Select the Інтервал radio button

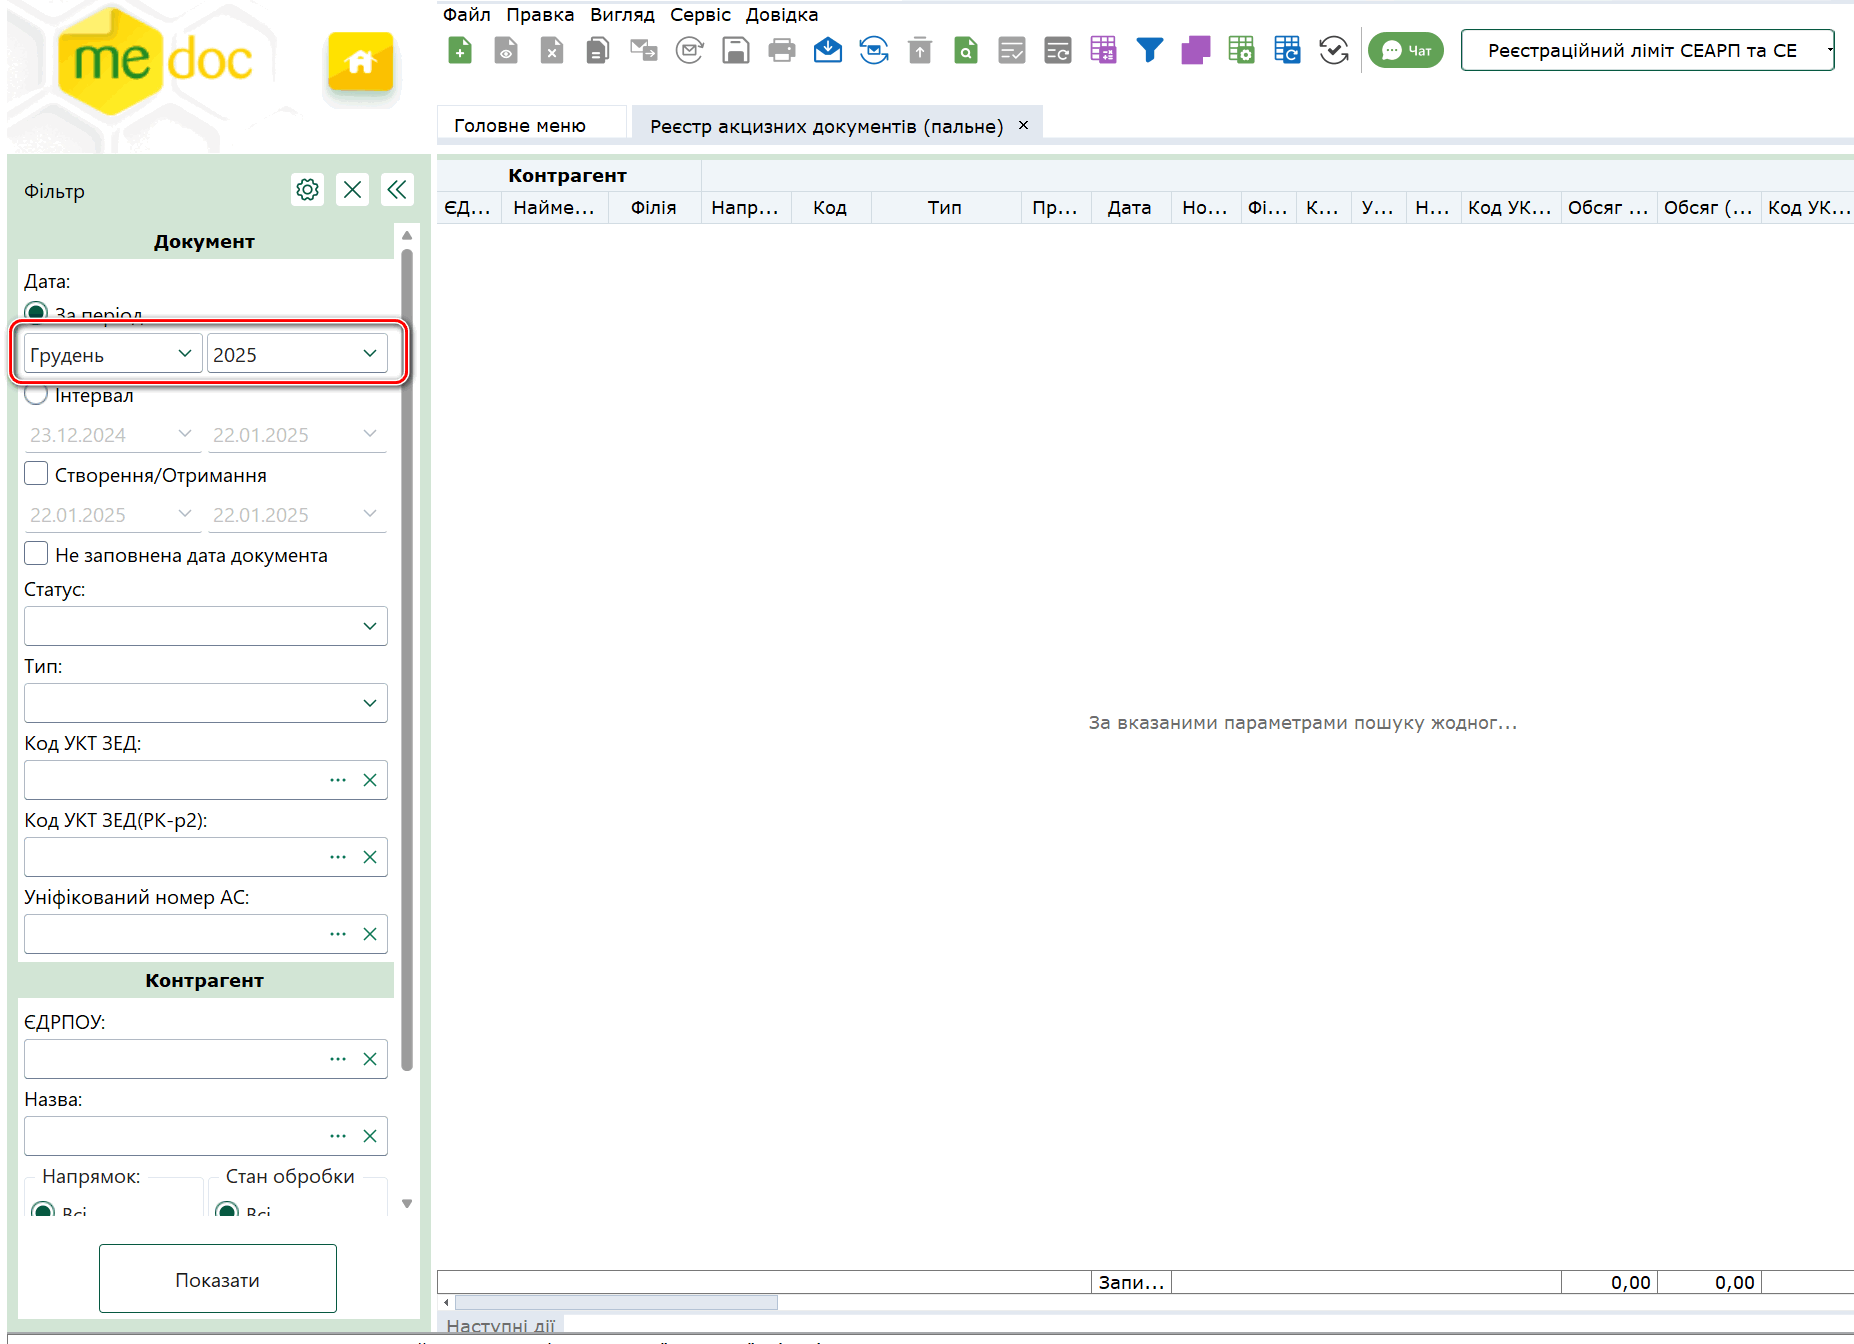[36, 394]
